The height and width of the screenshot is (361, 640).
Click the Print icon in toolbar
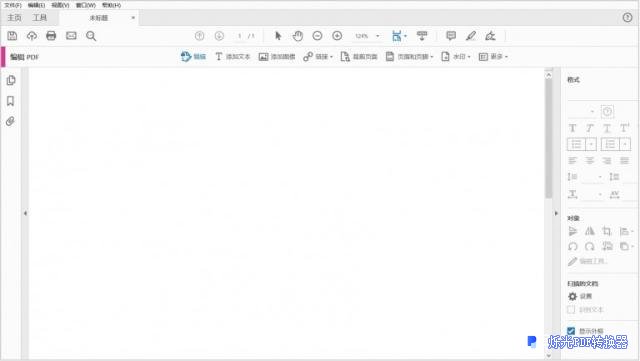coord(51,36)
